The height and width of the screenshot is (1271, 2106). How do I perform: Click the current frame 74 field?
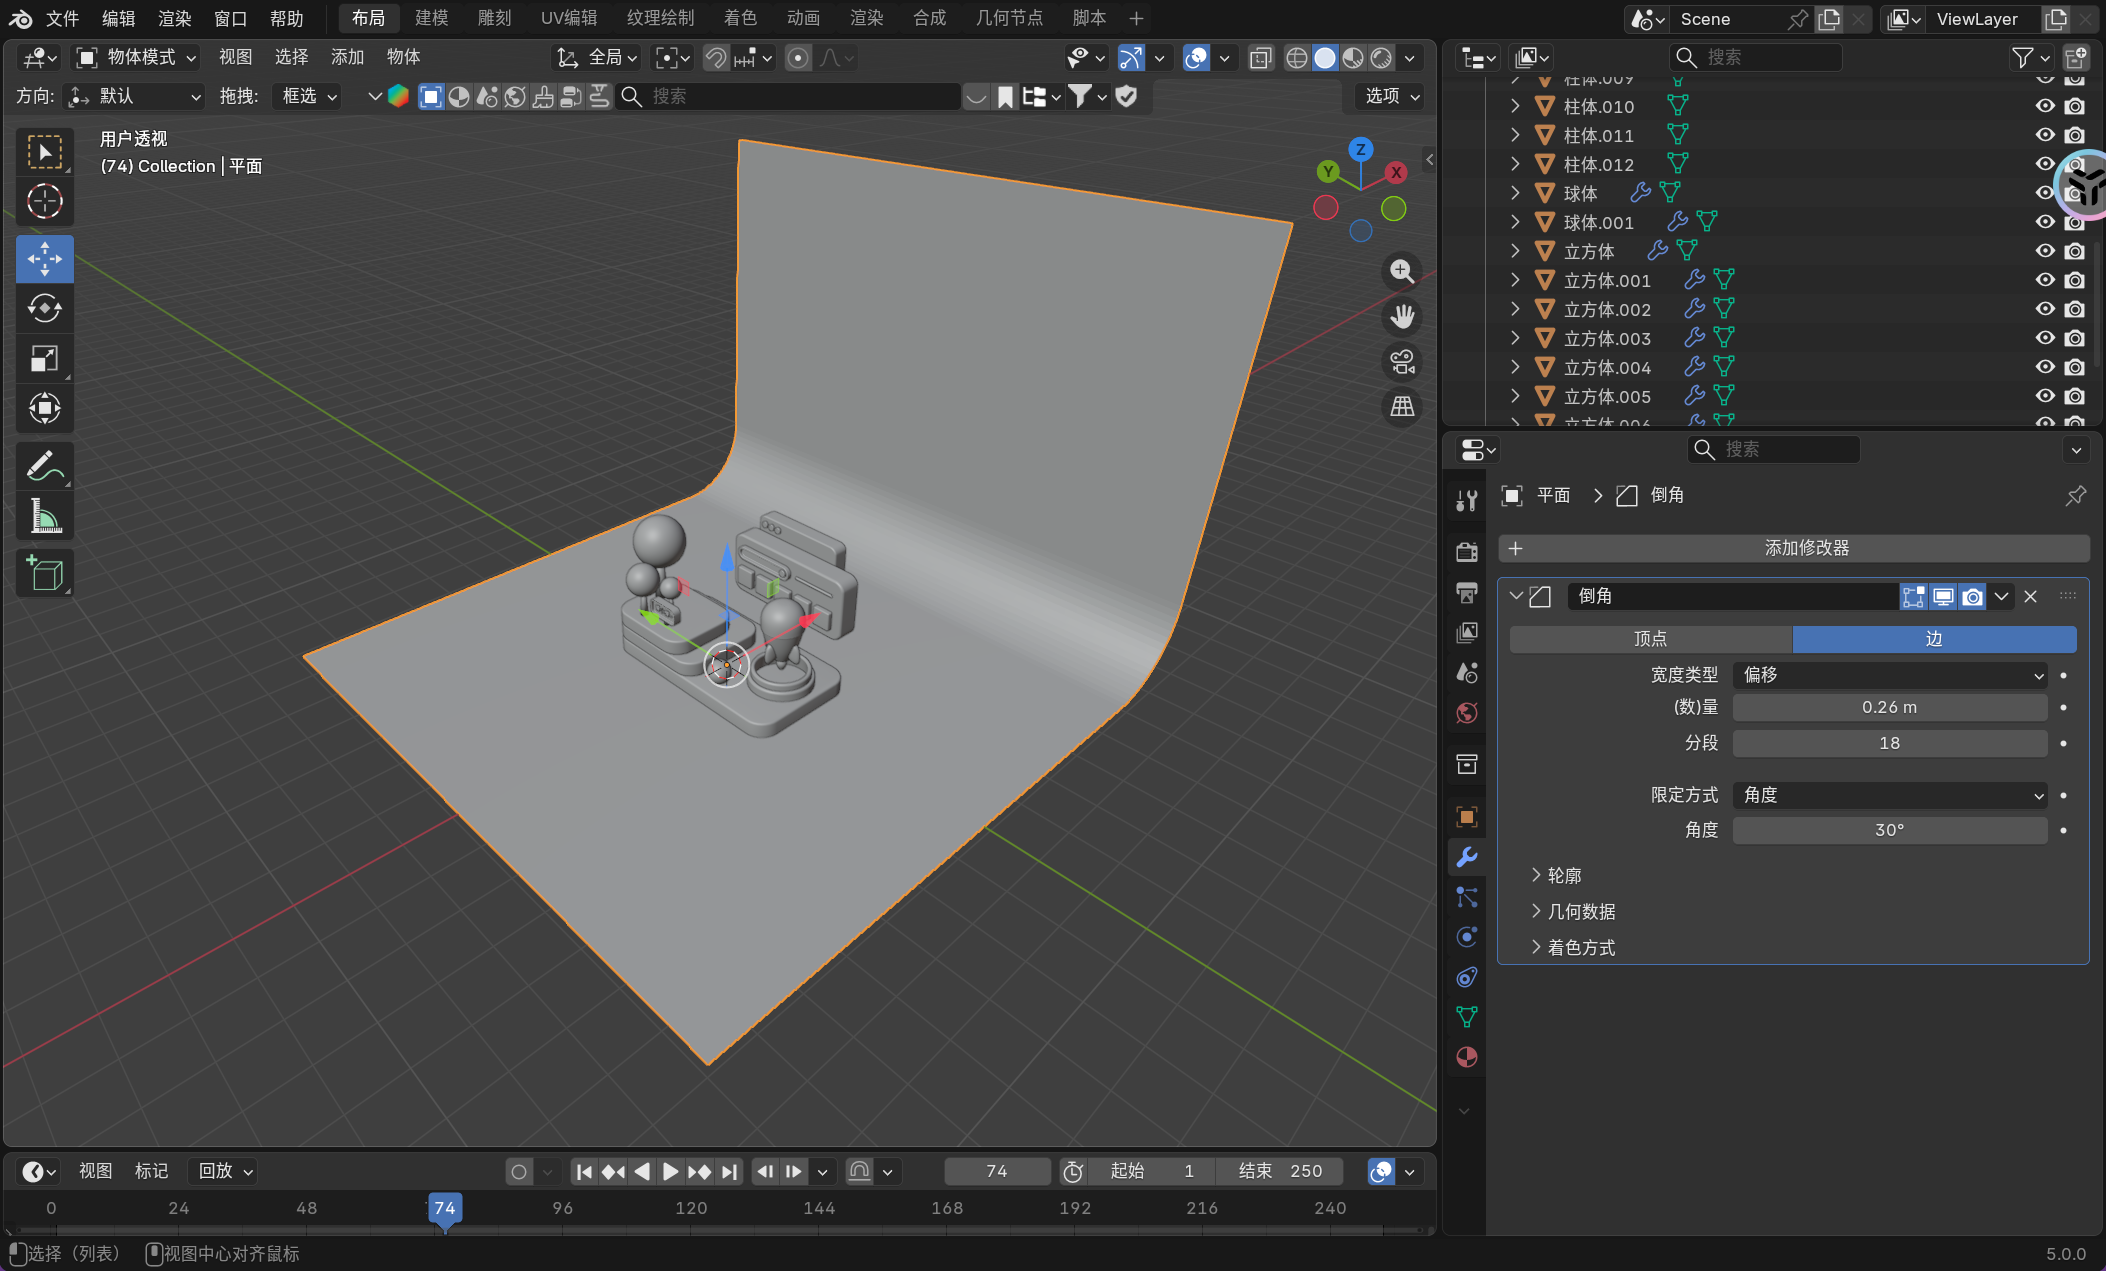tap(996, 1171)
